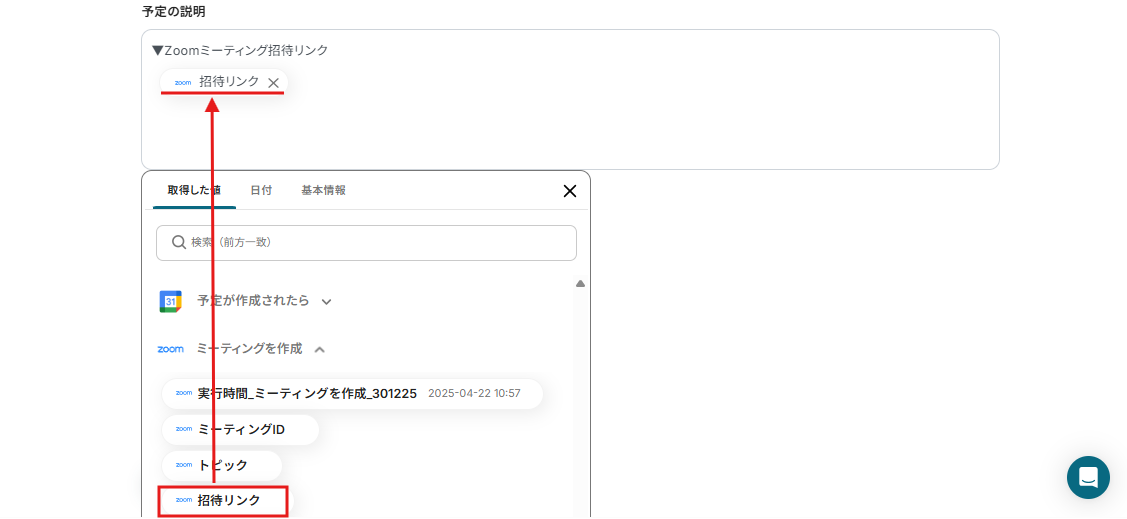The width and height of the screenshot is (1127, 519).
Task: Select 招待リンク in the value list
Action: [225, 501]
